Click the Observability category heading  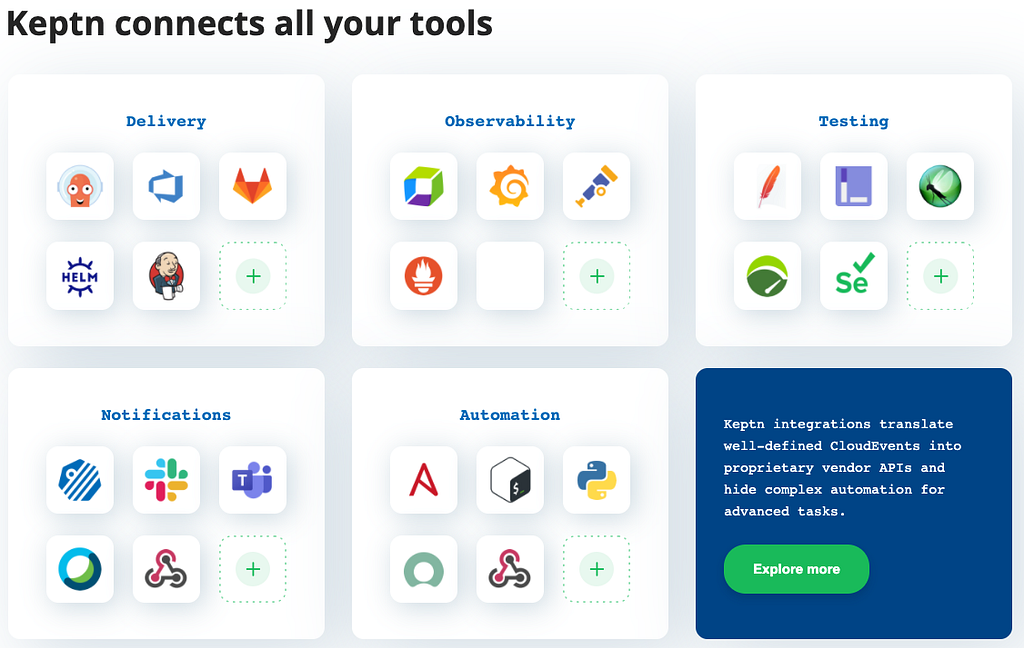tap(509, 122)
